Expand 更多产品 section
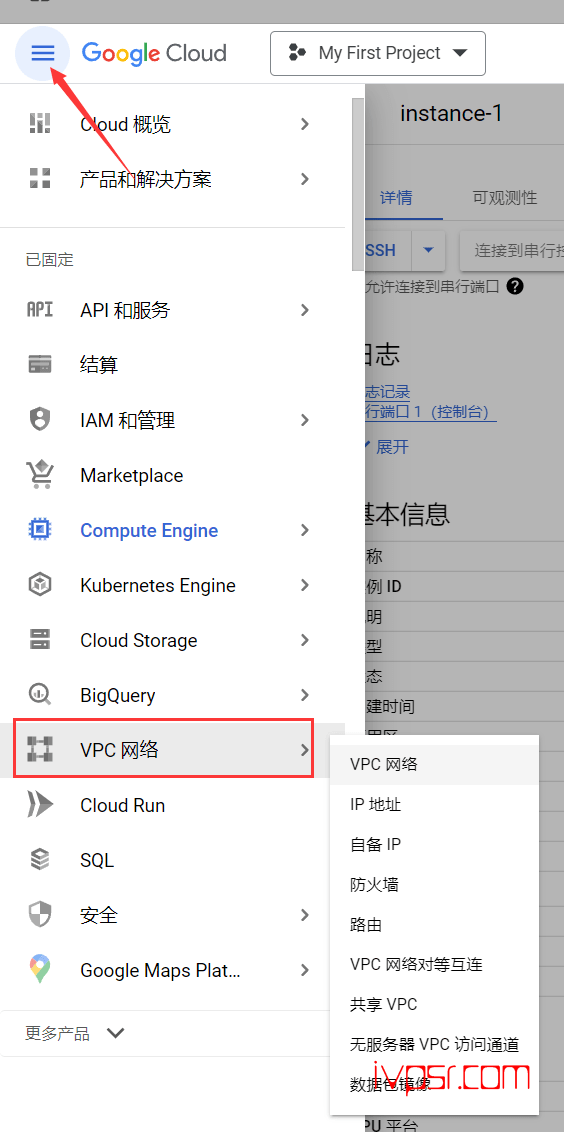The image size is (564, 1132). tap(74, 1033)
